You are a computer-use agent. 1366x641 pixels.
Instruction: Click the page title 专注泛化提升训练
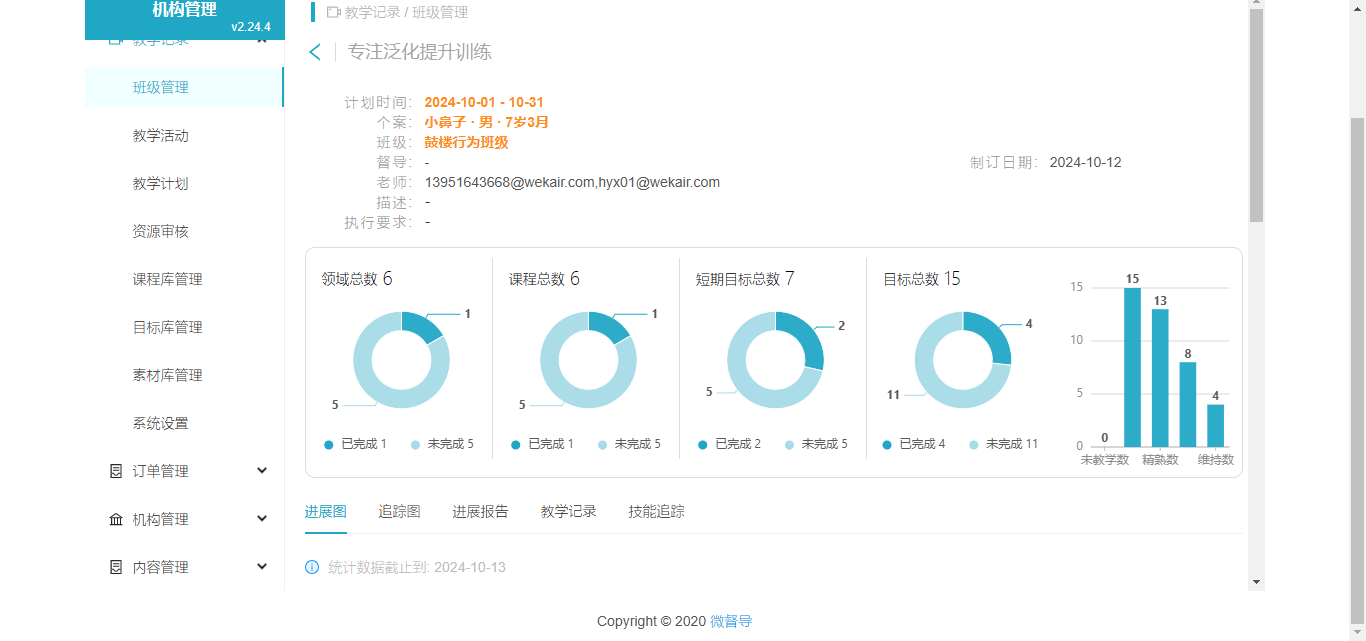[420, 52]
